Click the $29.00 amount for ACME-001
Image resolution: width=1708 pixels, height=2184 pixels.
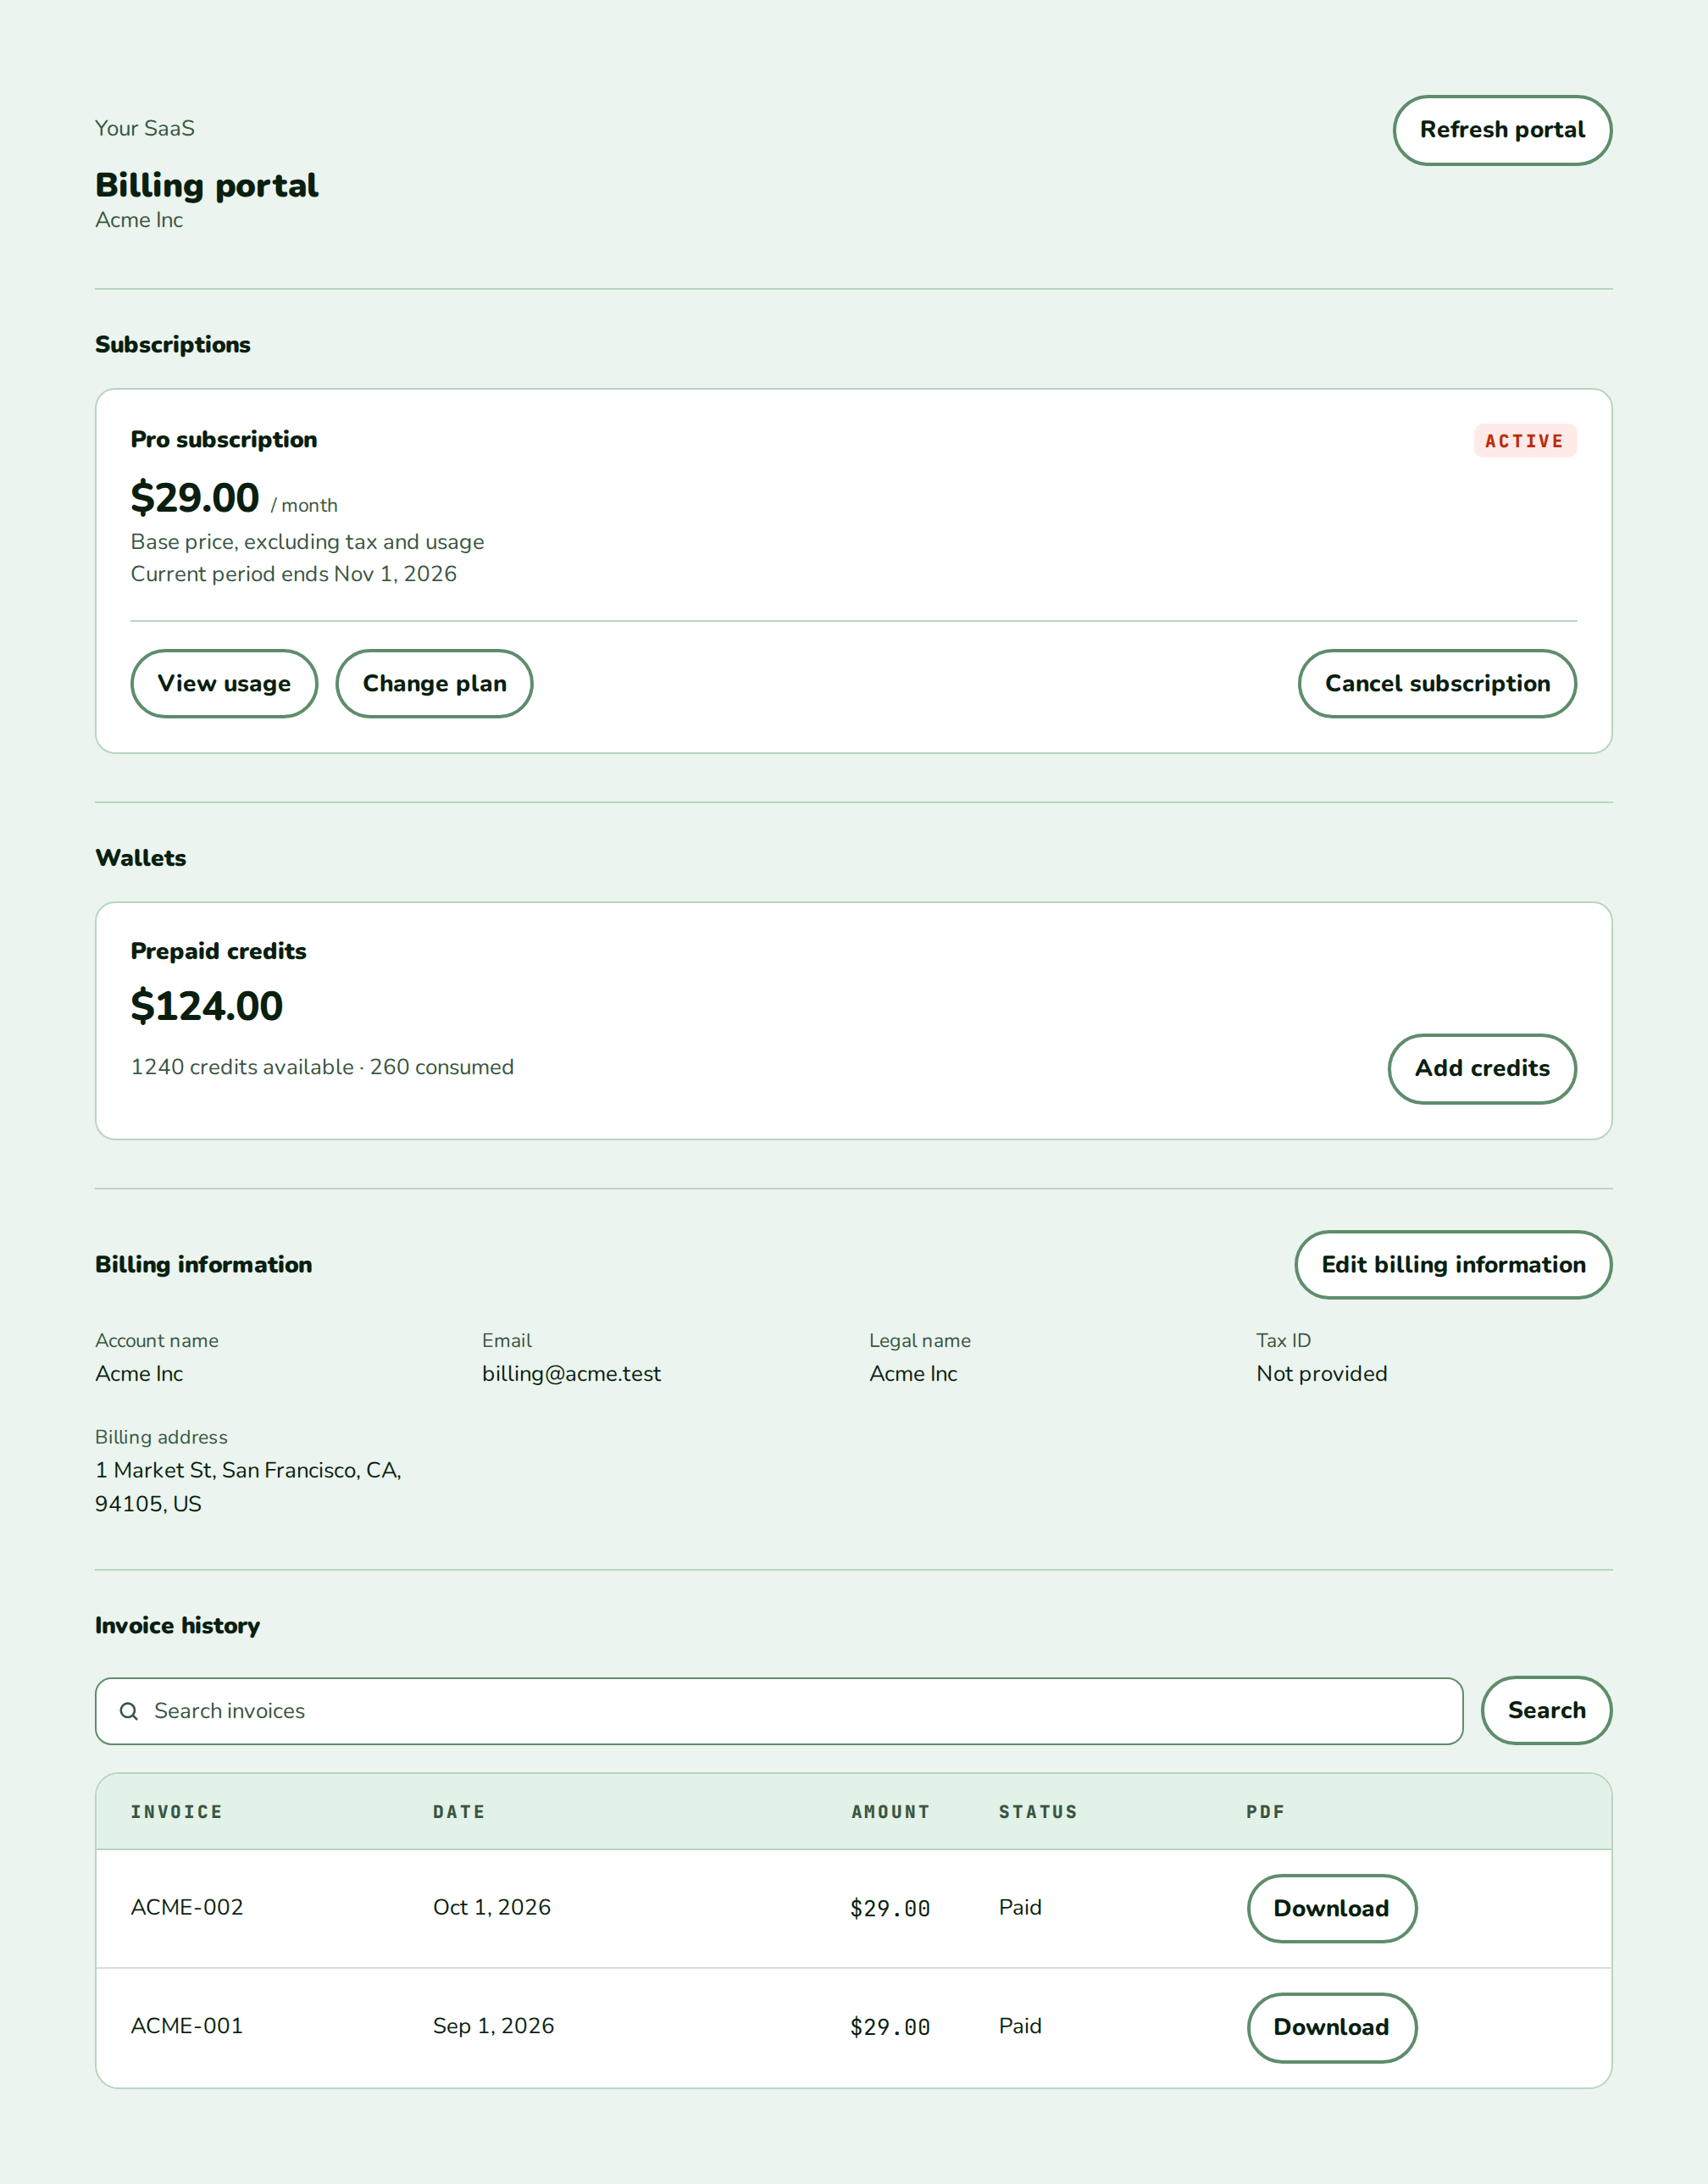[890, 2028]
